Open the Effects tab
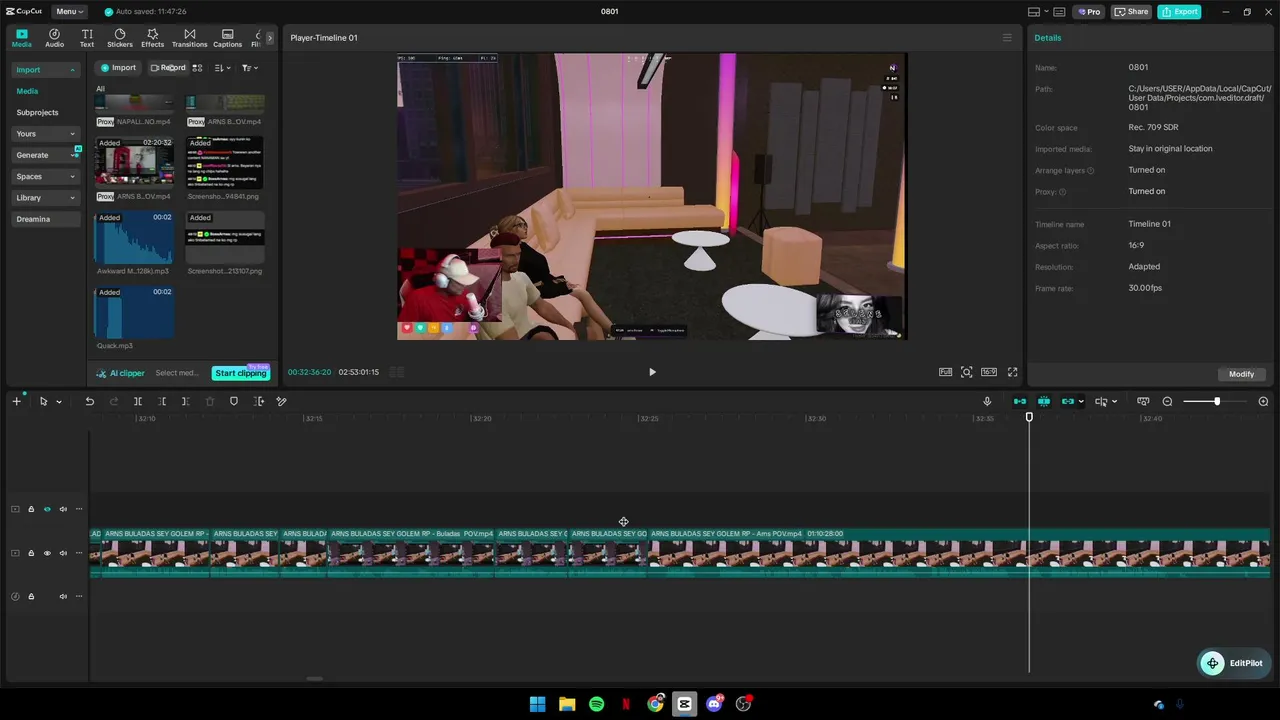The height and width of the screenshot is (720, 1280). point(152,38)
